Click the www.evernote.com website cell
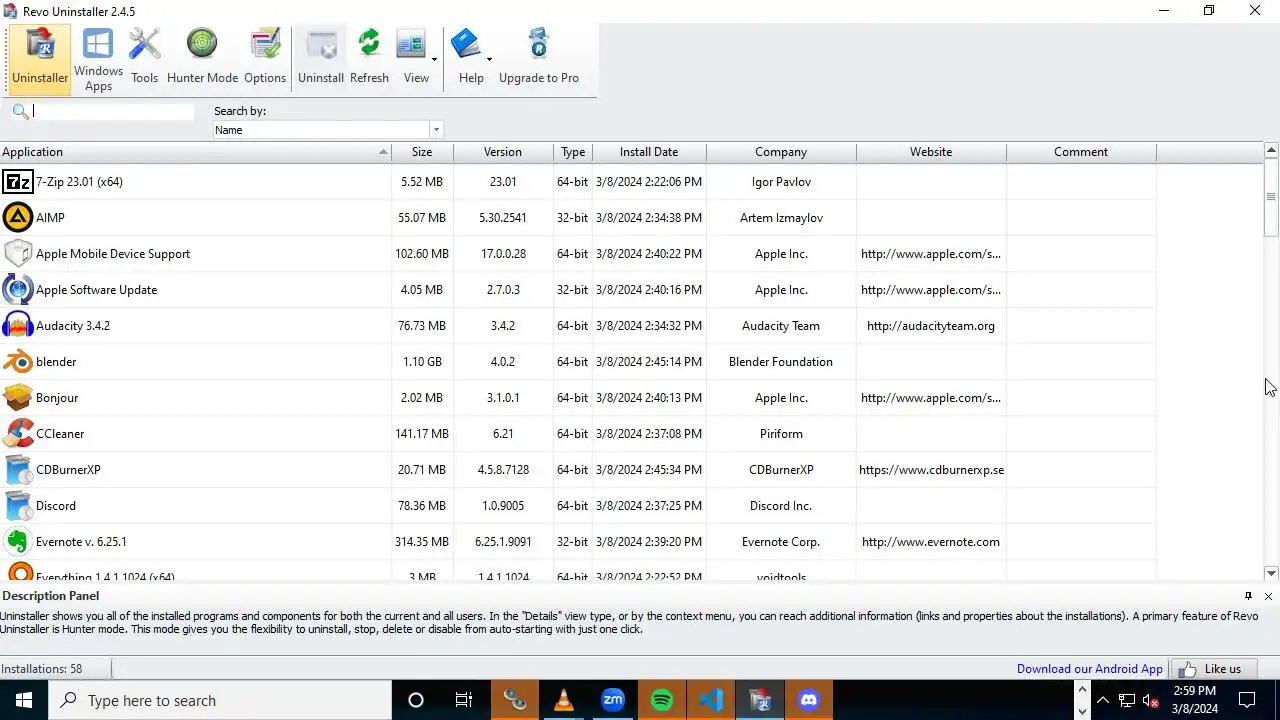 click(x=931, y=542)
